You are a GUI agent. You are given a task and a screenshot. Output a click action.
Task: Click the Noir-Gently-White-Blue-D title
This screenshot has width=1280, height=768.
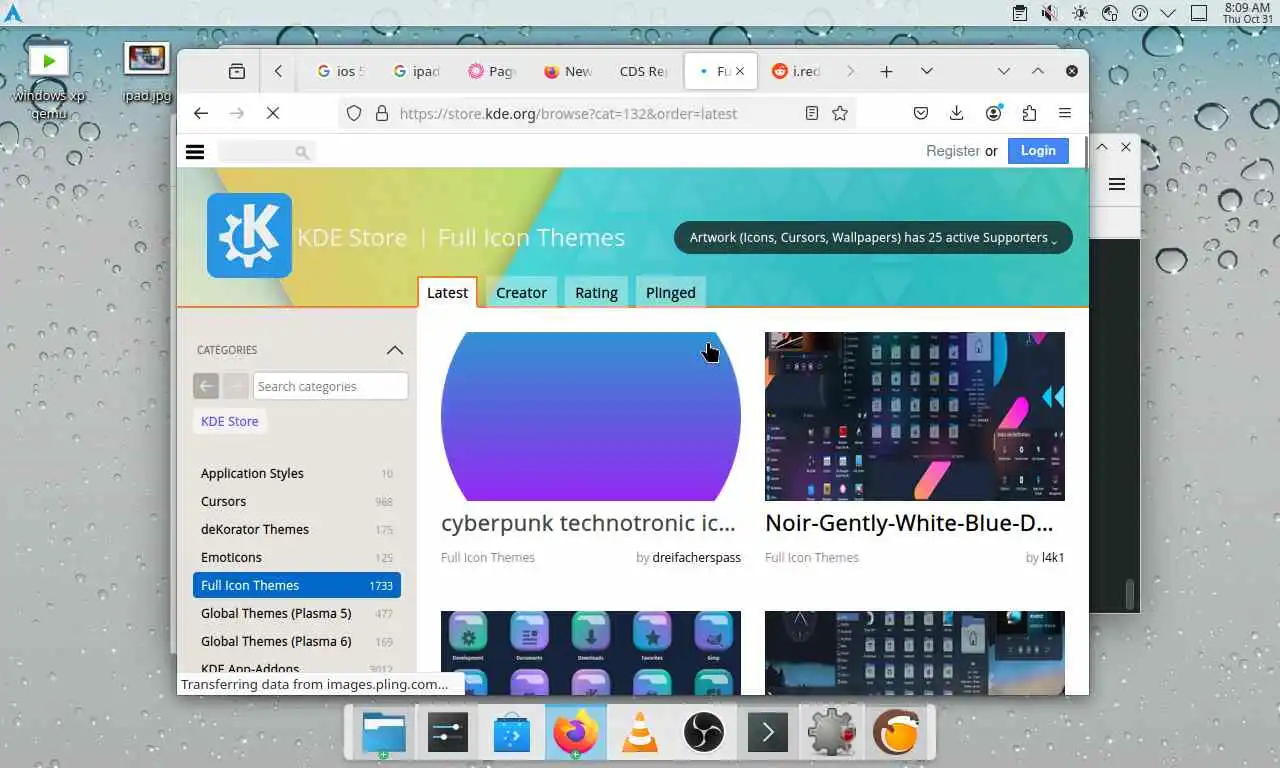tap(909, 523)
